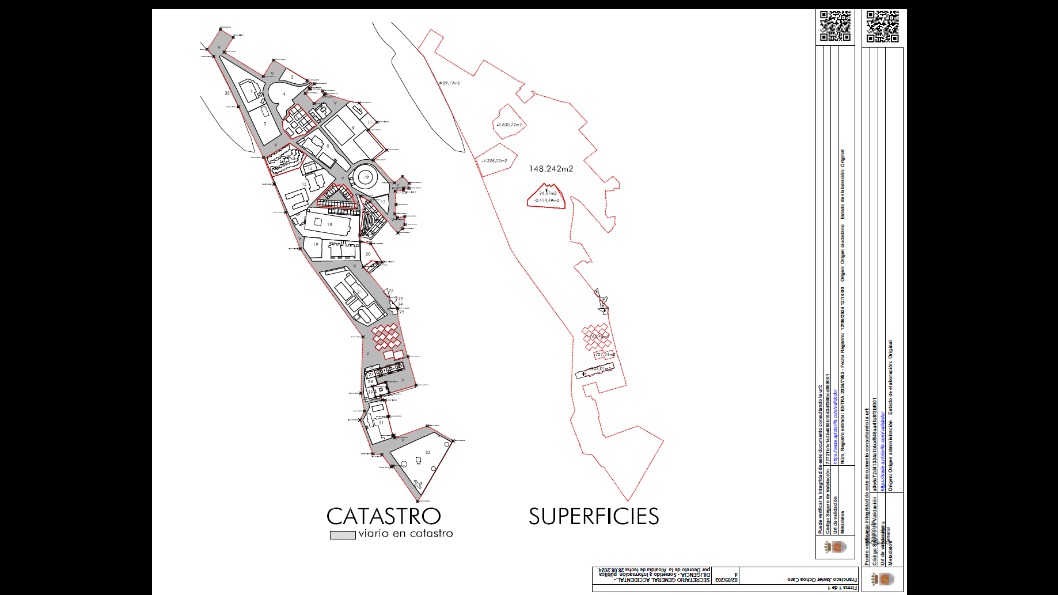Screen dimensions: 1058x595
Task: Select the small red-outlined polygon below 148.242m2
Action: tap(546, 197)
